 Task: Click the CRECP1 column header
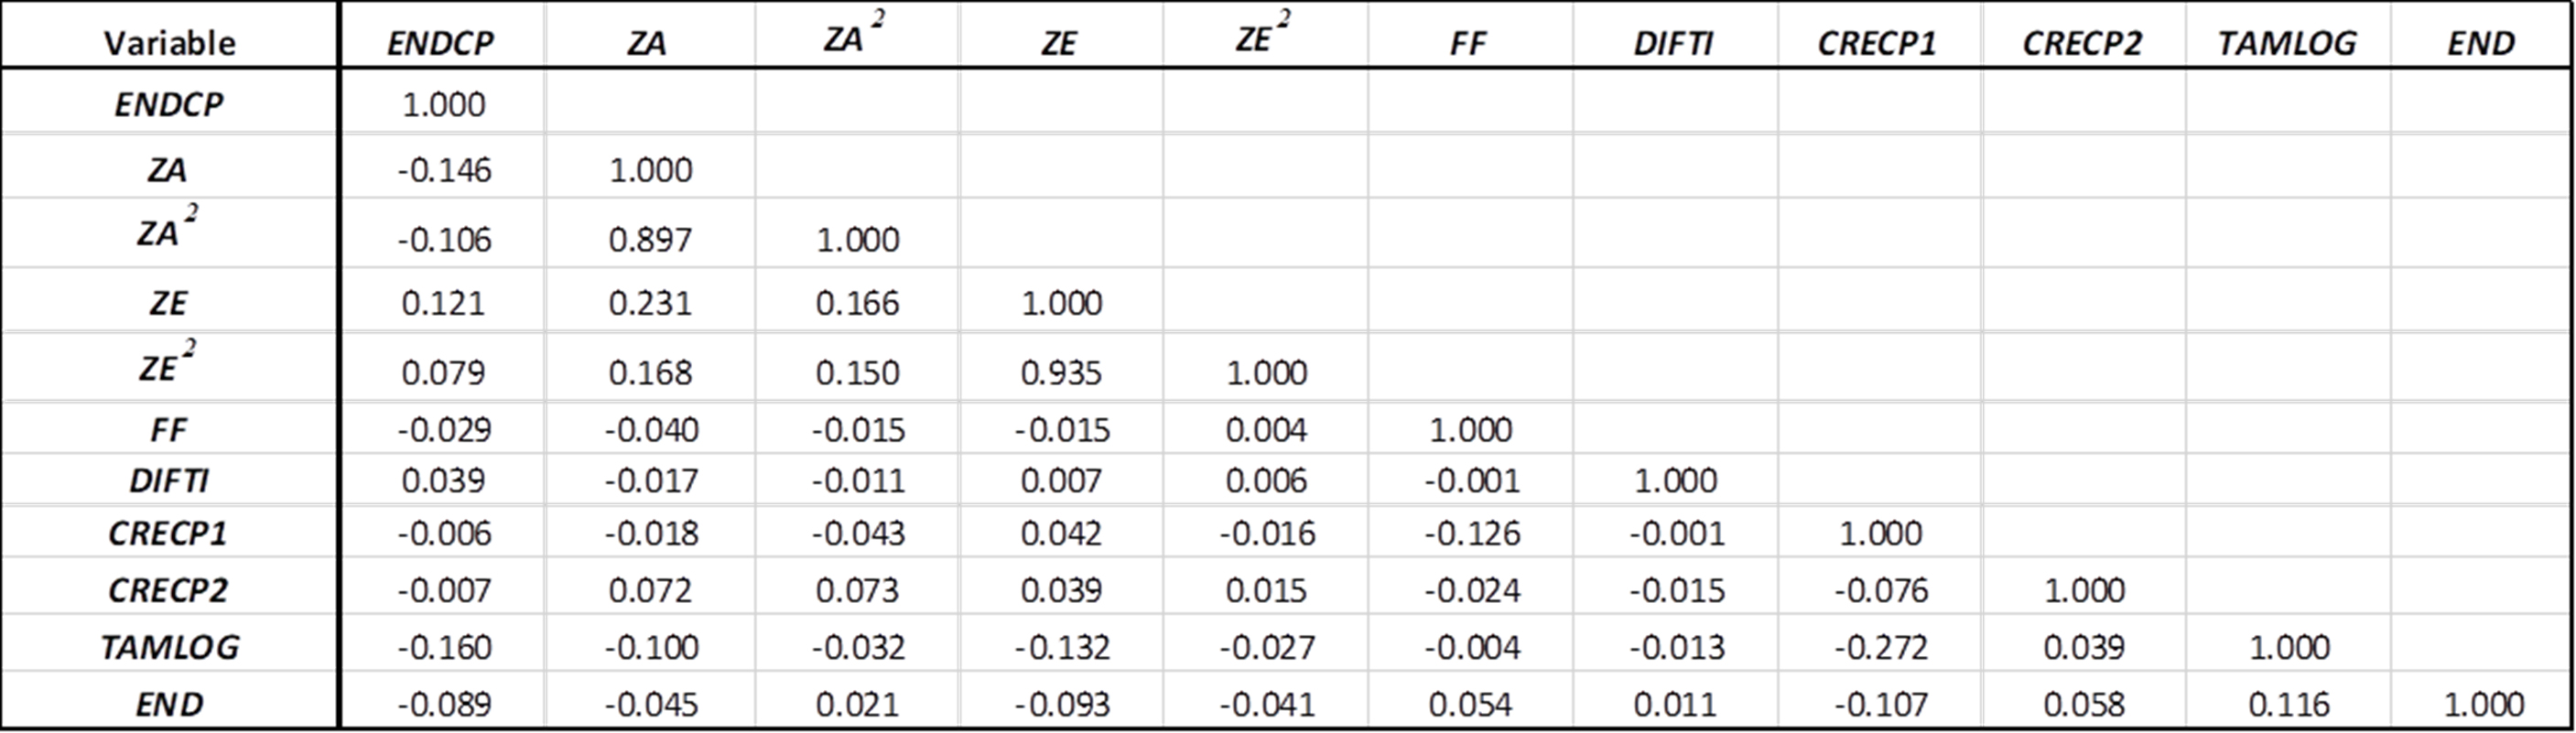tap(1877, 42)
